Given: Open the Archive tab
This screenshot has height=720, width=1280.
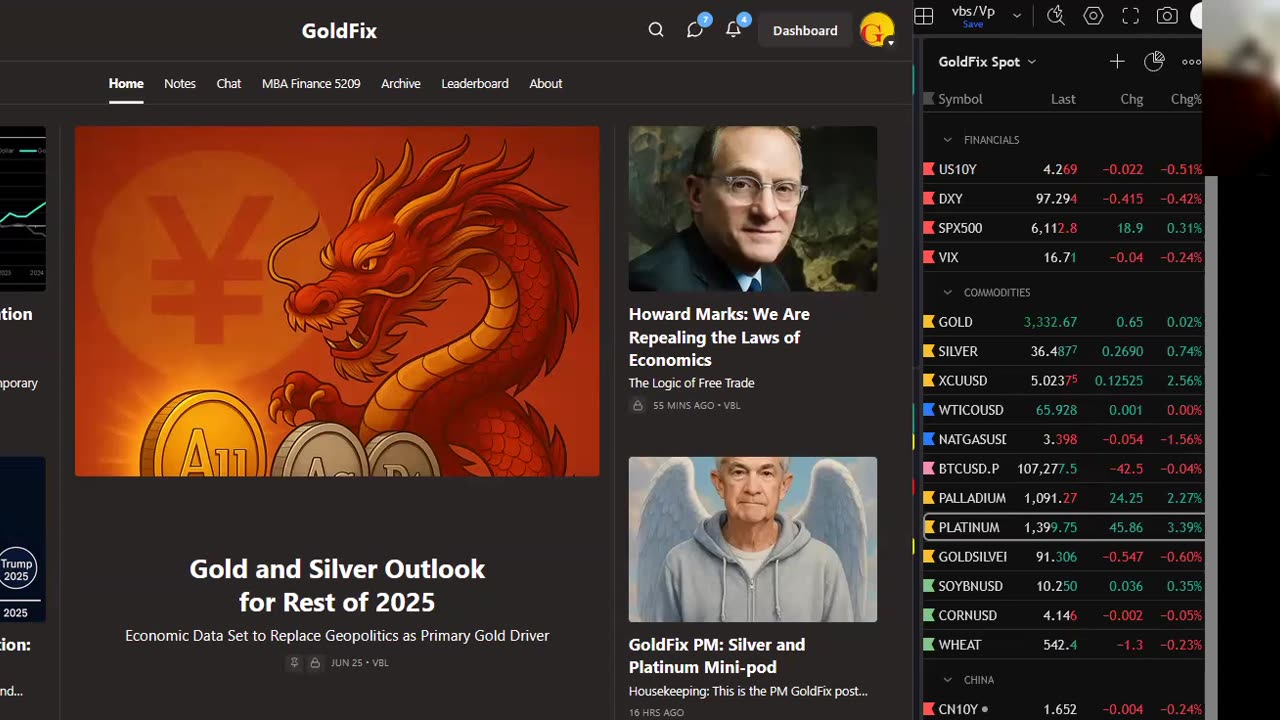Looking at the screenshot, I should click(400, 84).
